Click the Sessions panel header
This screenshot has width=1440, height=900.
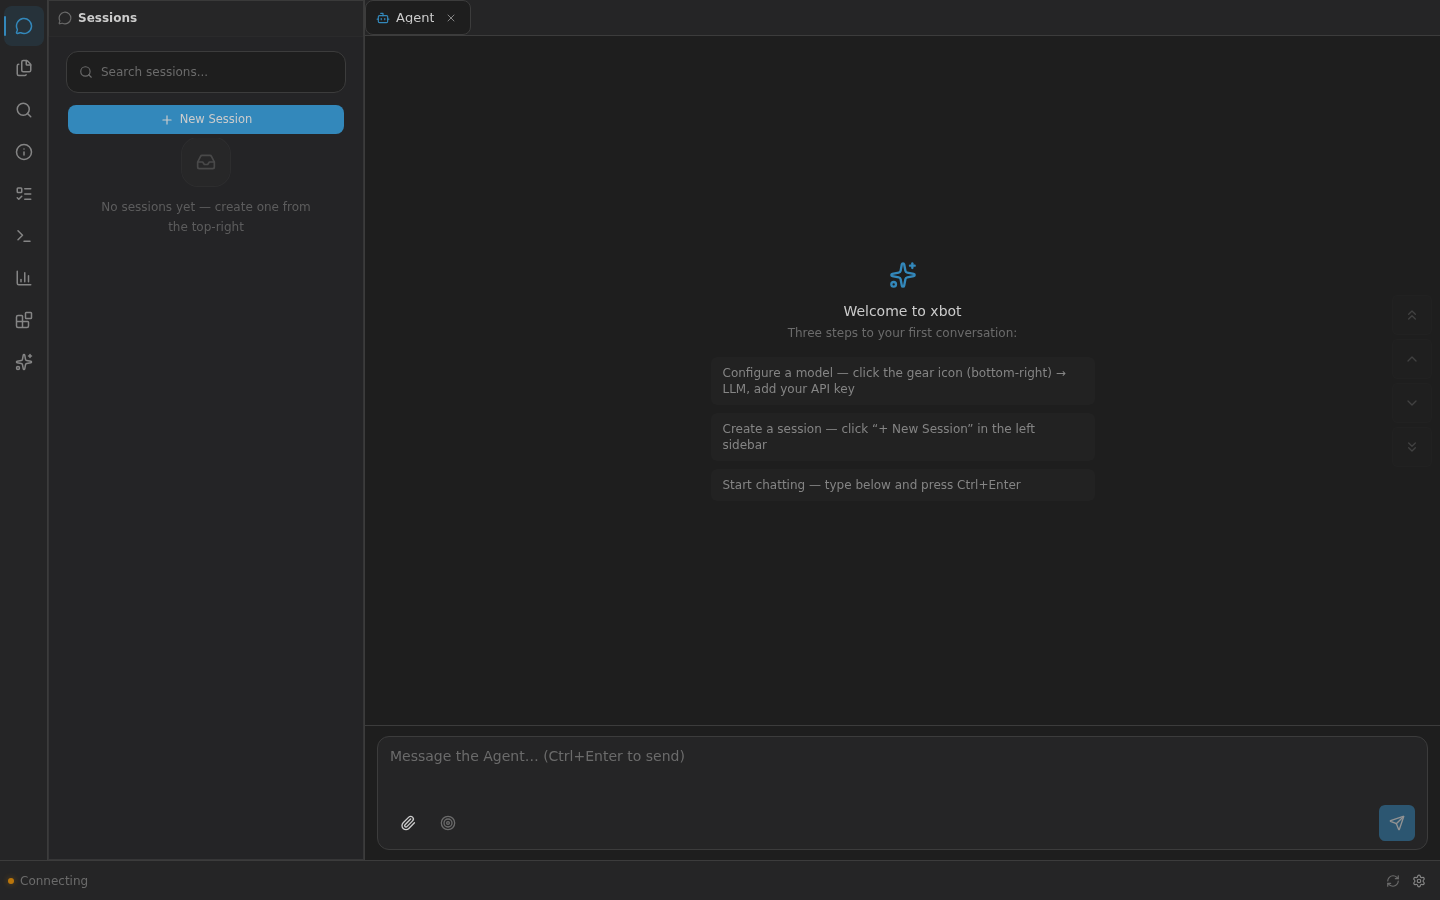point(206,18)
